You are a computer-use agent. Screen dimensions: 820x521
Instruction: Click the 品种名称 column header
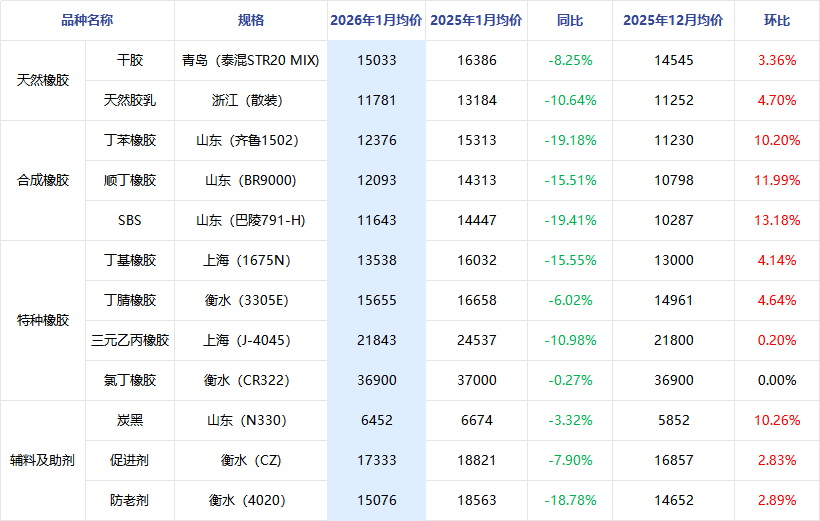tap(87, 20)
